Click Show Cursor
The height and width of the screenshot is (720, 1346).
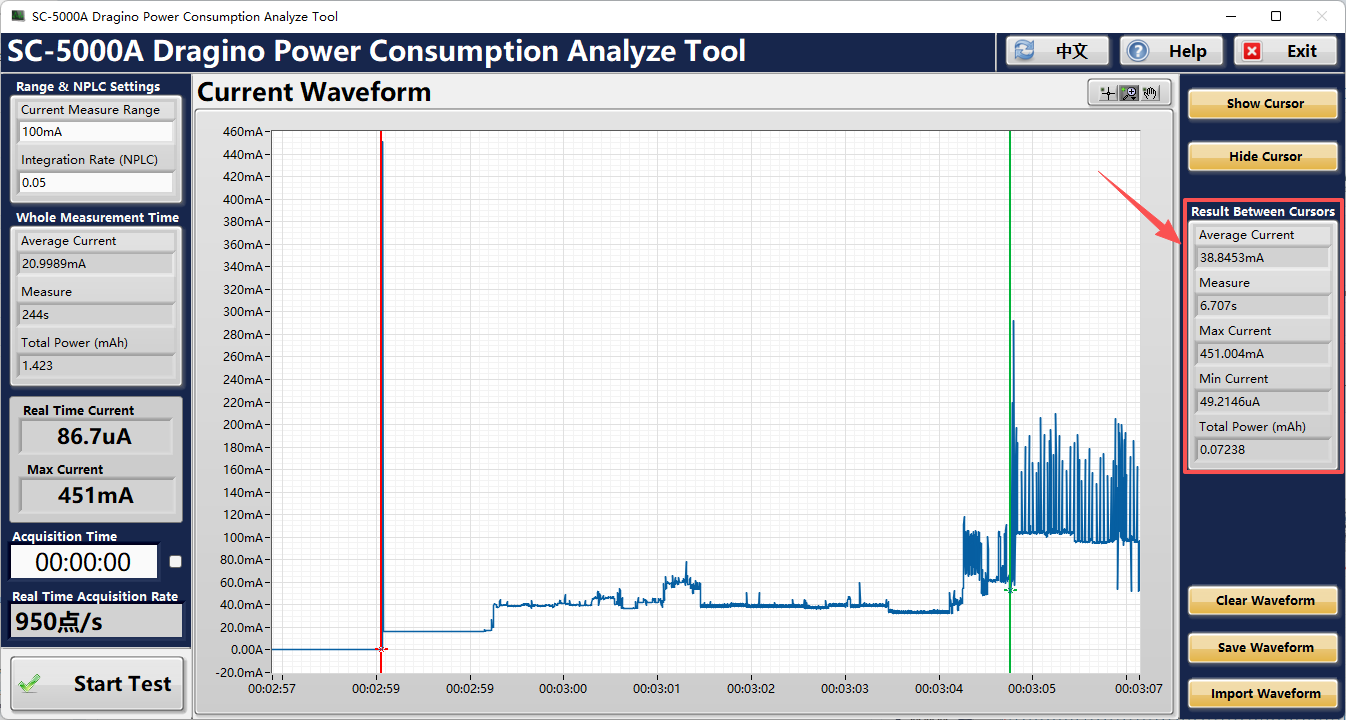coord(1262,104)
